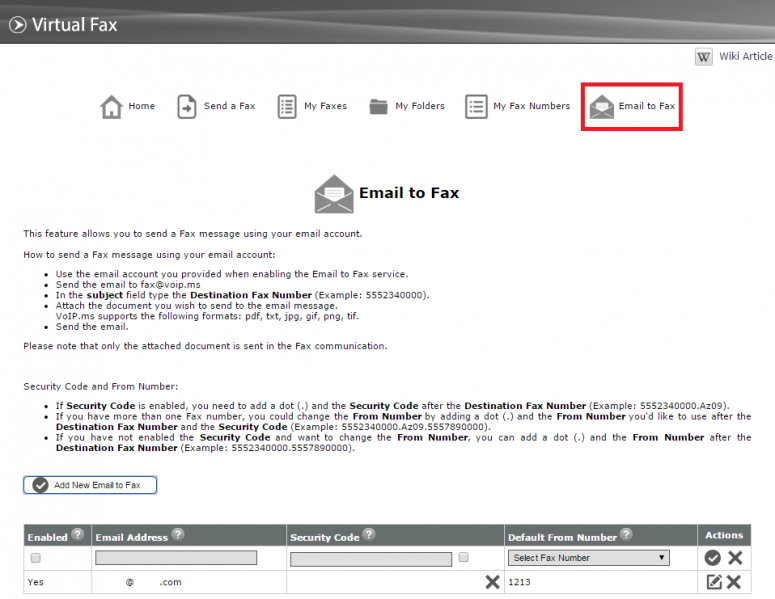Click the Send a Fax document icon

click(186, 106)
